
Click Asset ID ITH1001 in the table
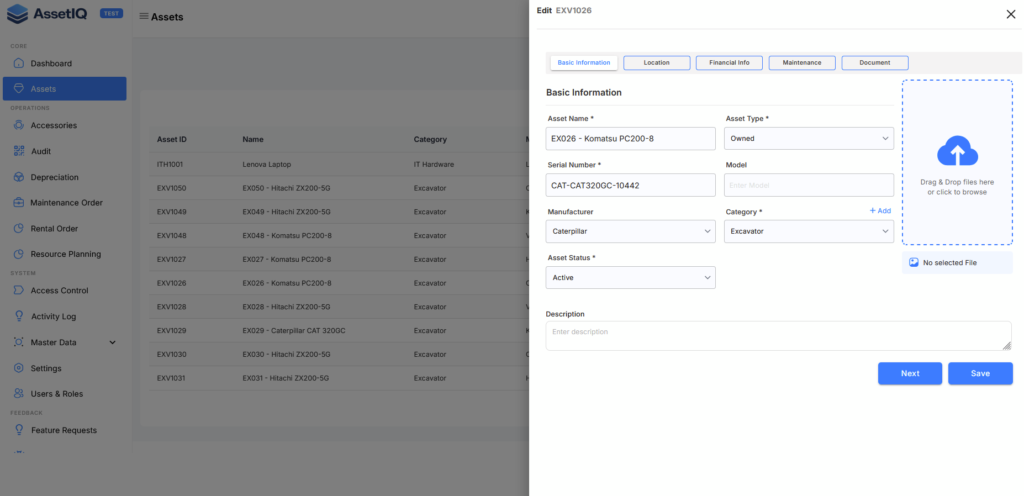click(x=170, y=164)
